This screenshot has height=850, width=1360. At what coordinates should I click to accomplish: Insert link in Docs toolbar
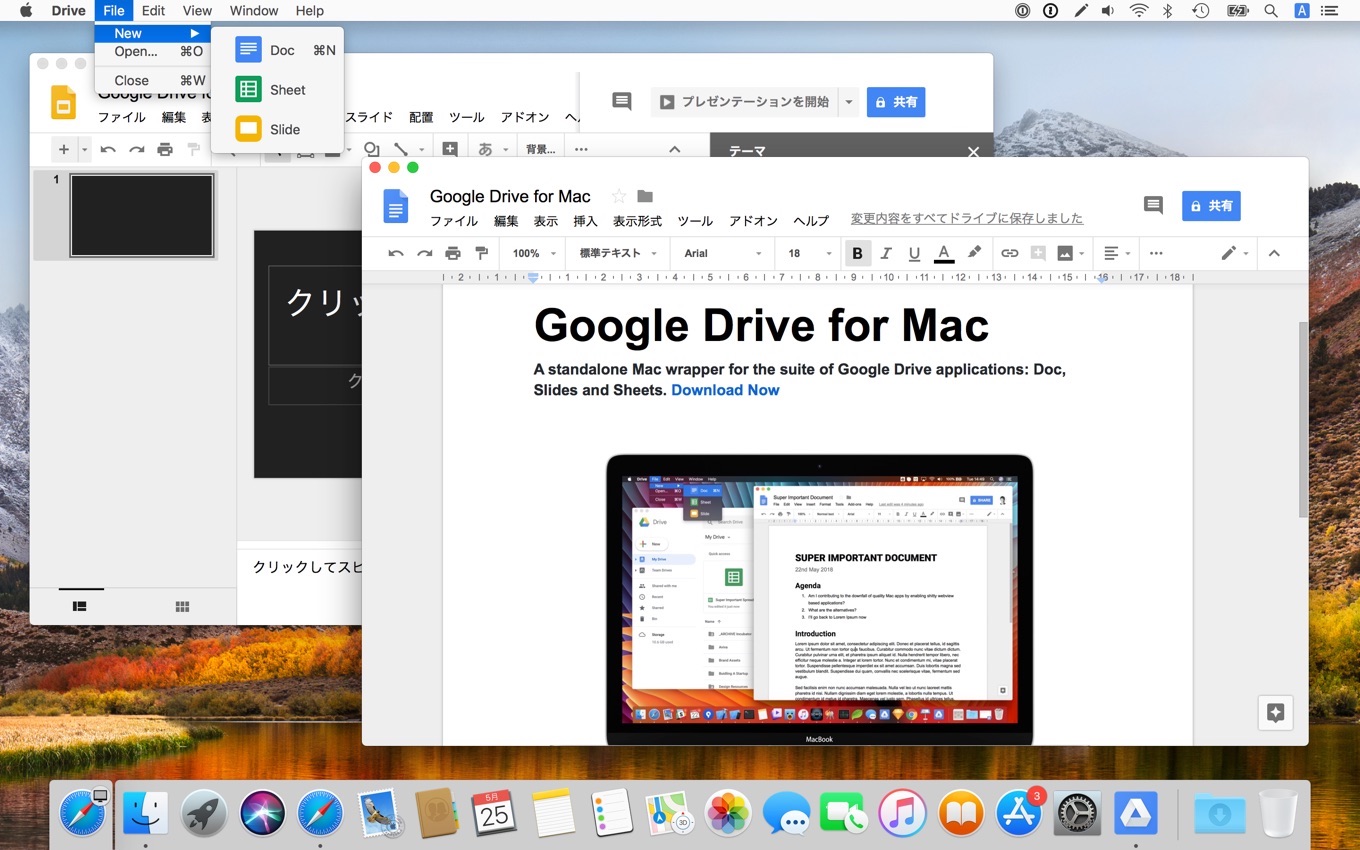pos(1010,253)
